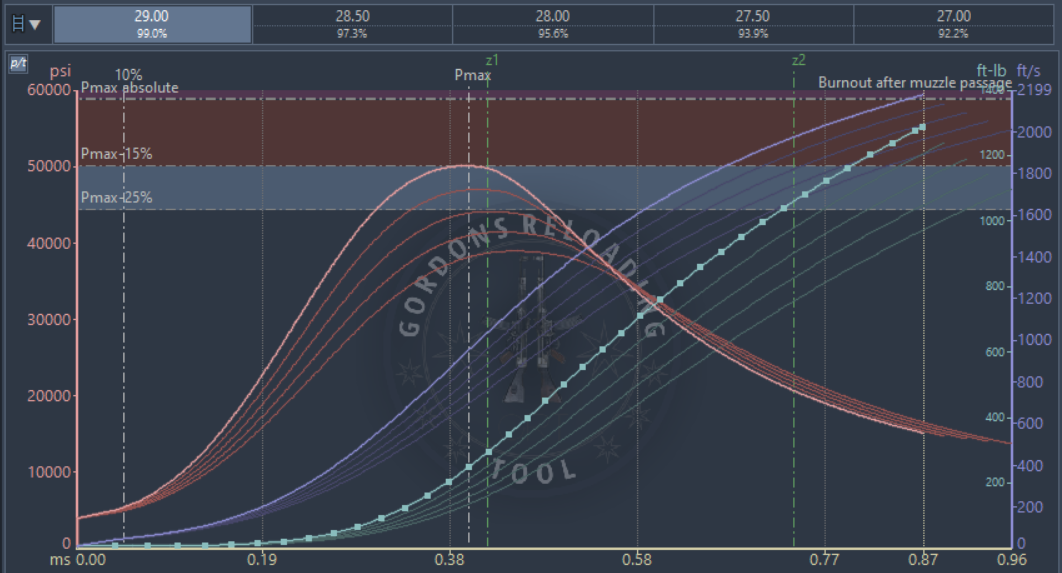Click the last data point on energy curve
The image size is (1062, 573).
[922, 127]
